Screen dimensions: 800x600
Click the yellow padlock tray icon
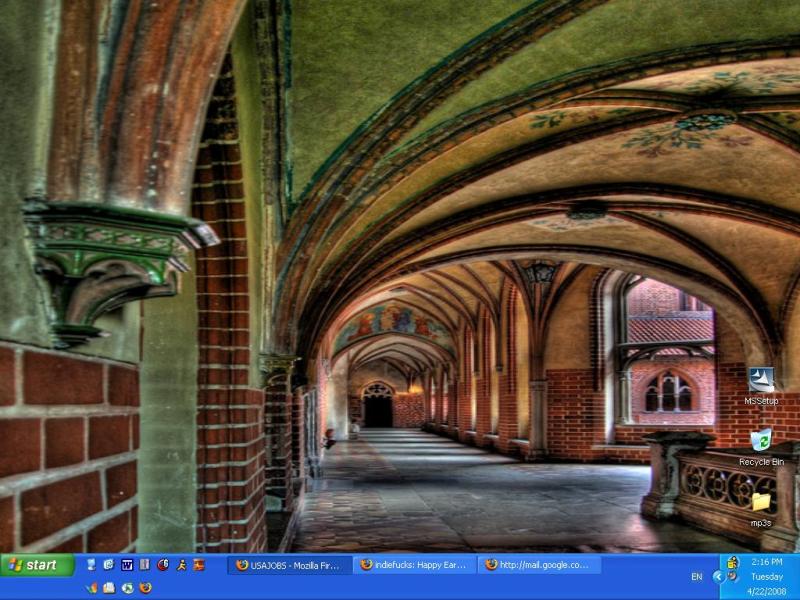pyautogui.click(x=733, y=562)
